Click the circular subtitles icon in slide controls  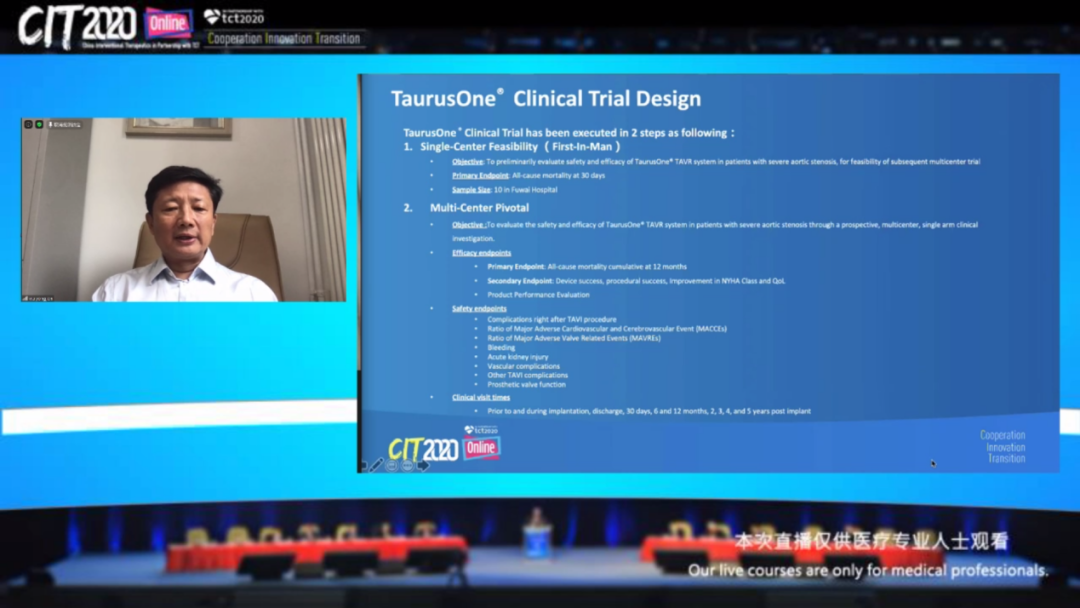(x=391, y=466)
